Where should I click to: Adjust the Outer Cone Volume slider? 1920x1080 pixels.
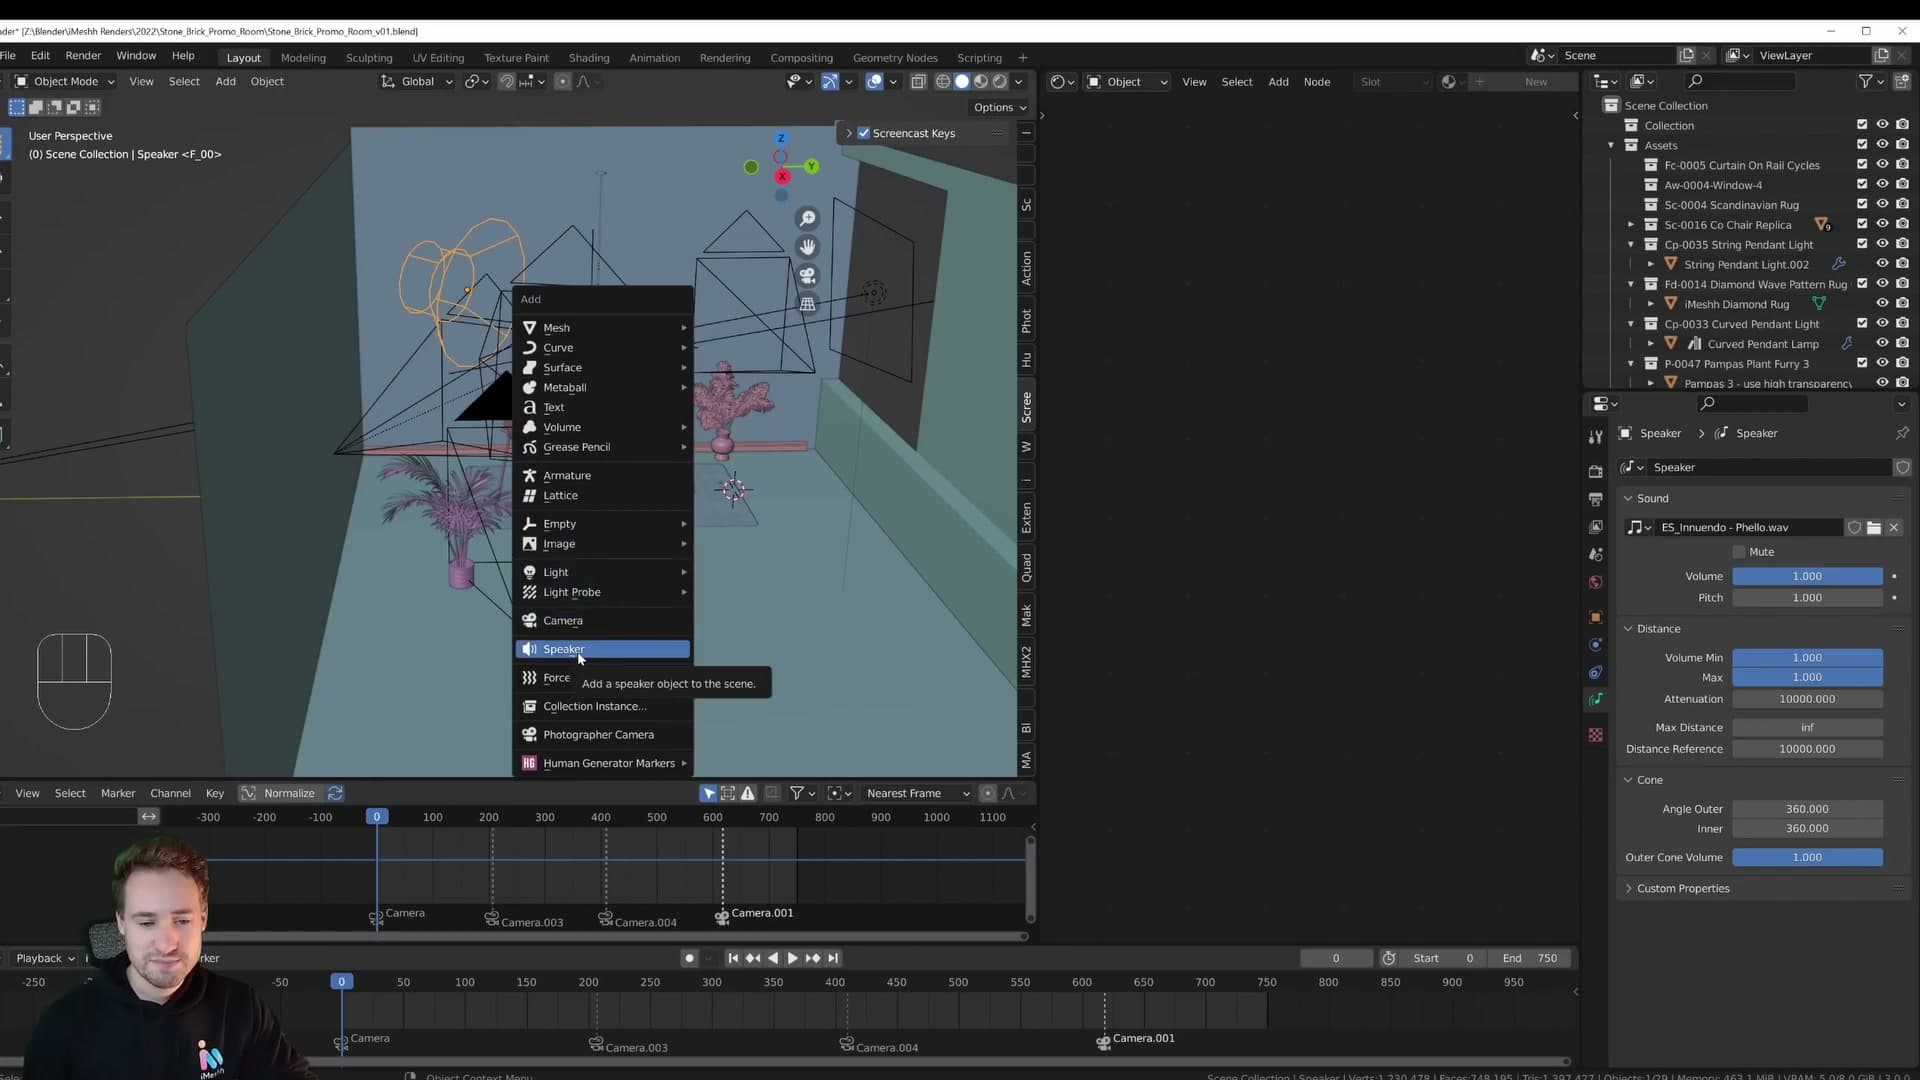[1807, 858]
